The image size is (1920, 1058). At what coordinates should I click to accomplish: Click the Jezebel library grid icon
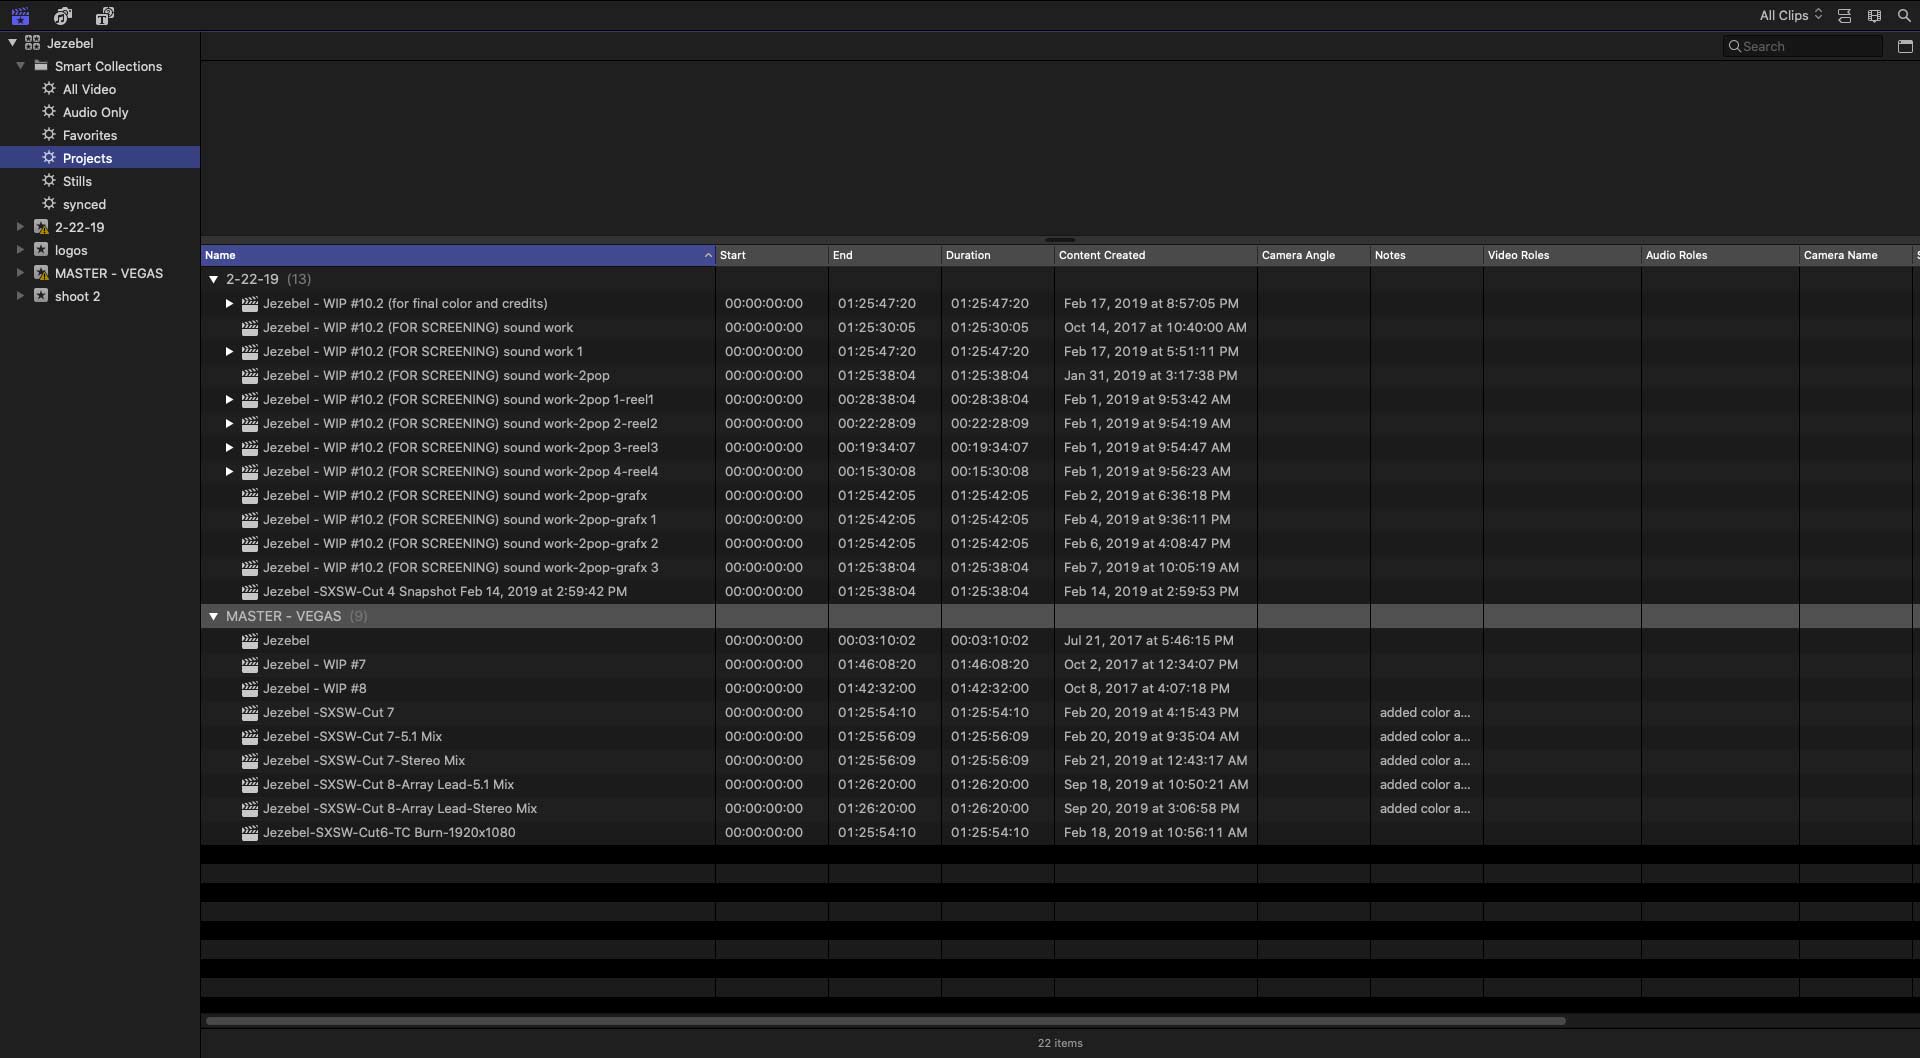(33, 43)
